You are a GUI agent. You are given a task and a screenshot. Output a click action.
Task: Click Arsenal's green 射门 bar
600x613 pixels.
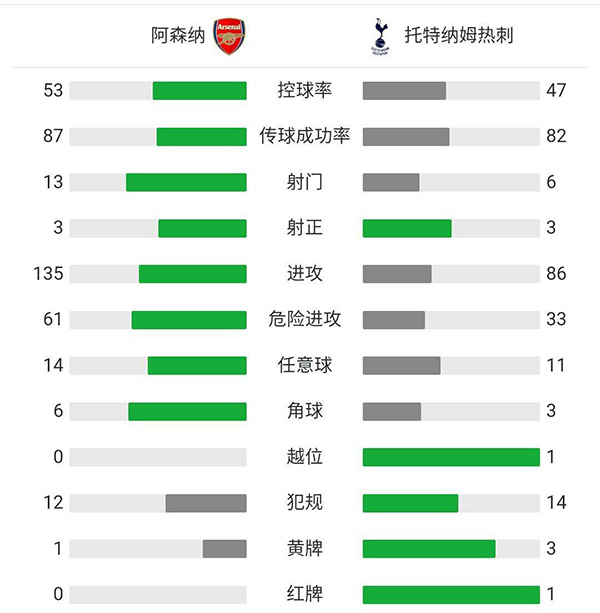point(186,182)
